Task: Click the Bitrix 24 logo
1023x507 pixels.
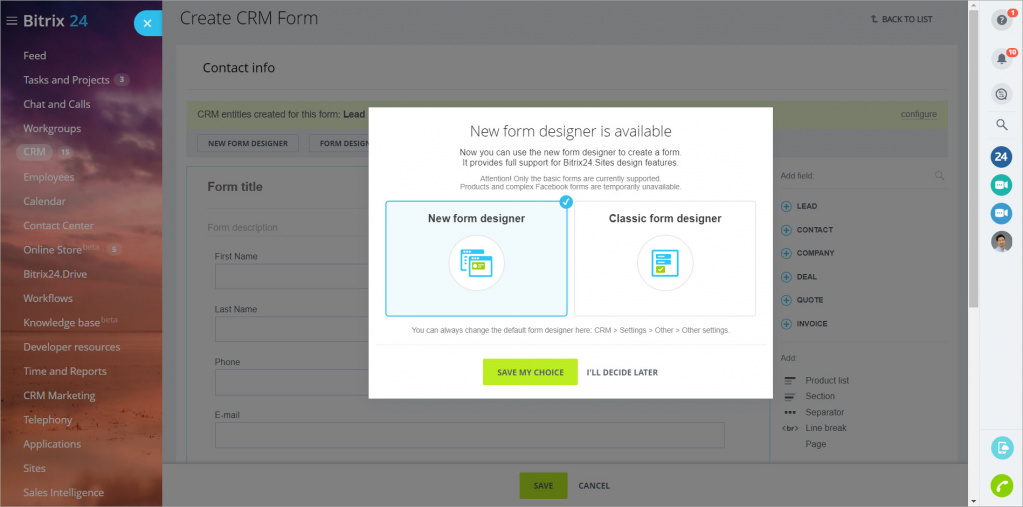Action: click(x=55, y=21)
